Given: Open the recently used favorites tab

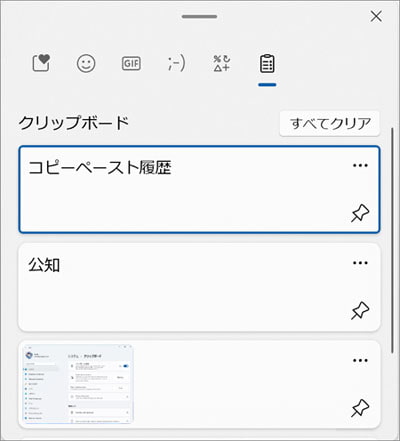Looking at the screenshot, I should (41, 63).
